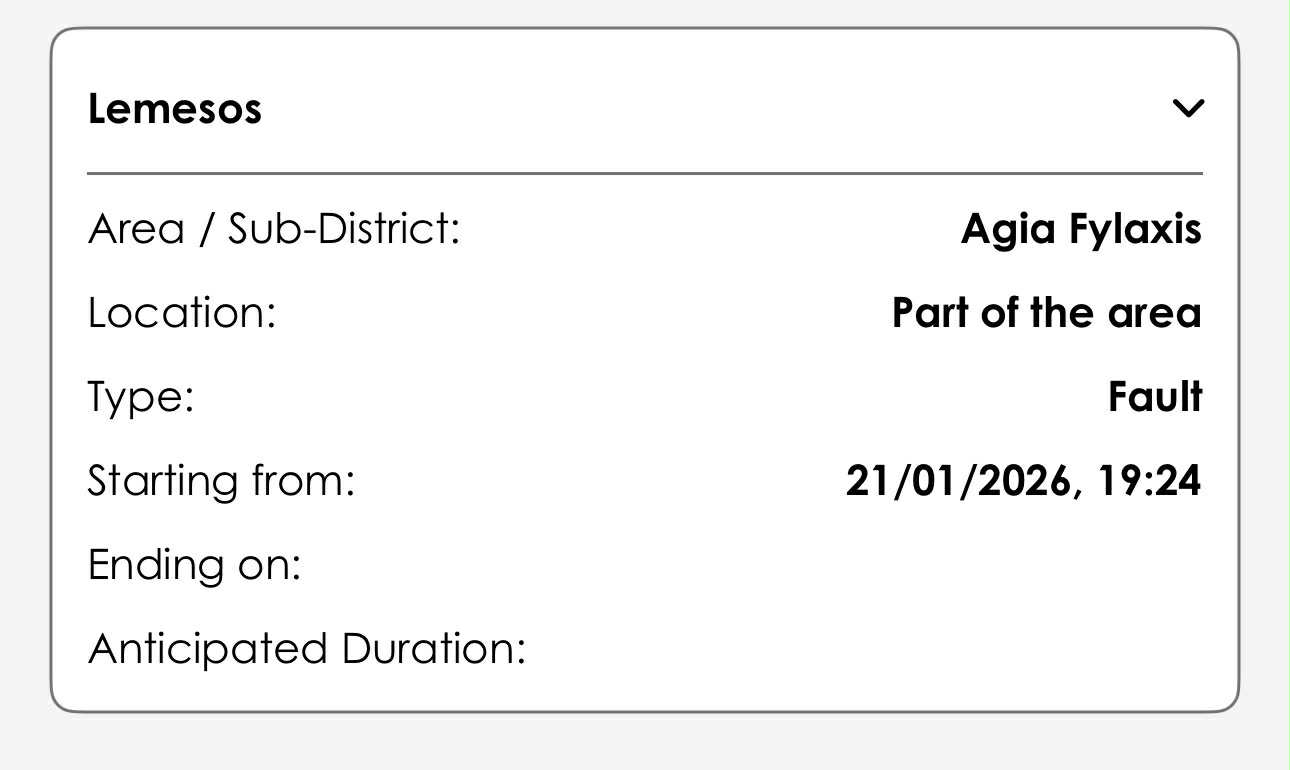This screenshot has width=1290, height=770.
Task: Click the Part of the area value
Action: (x=1046, y=314)
